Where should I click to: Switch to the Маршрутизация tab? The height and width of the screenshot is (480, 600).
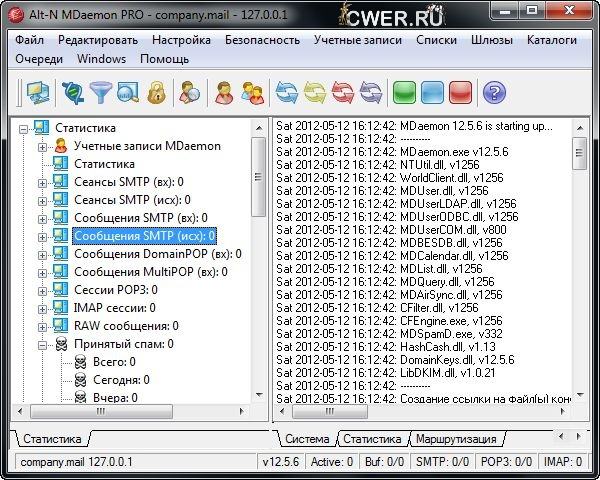pyautogui.click(x=458, y=439)
